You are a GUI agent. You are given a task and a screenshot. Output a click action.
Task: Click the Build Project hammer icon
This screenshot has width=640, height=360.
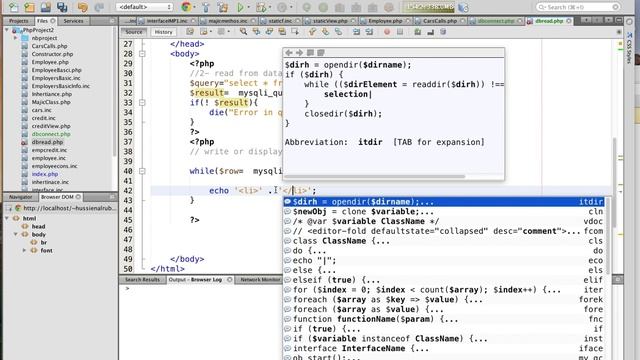[206, 7]
